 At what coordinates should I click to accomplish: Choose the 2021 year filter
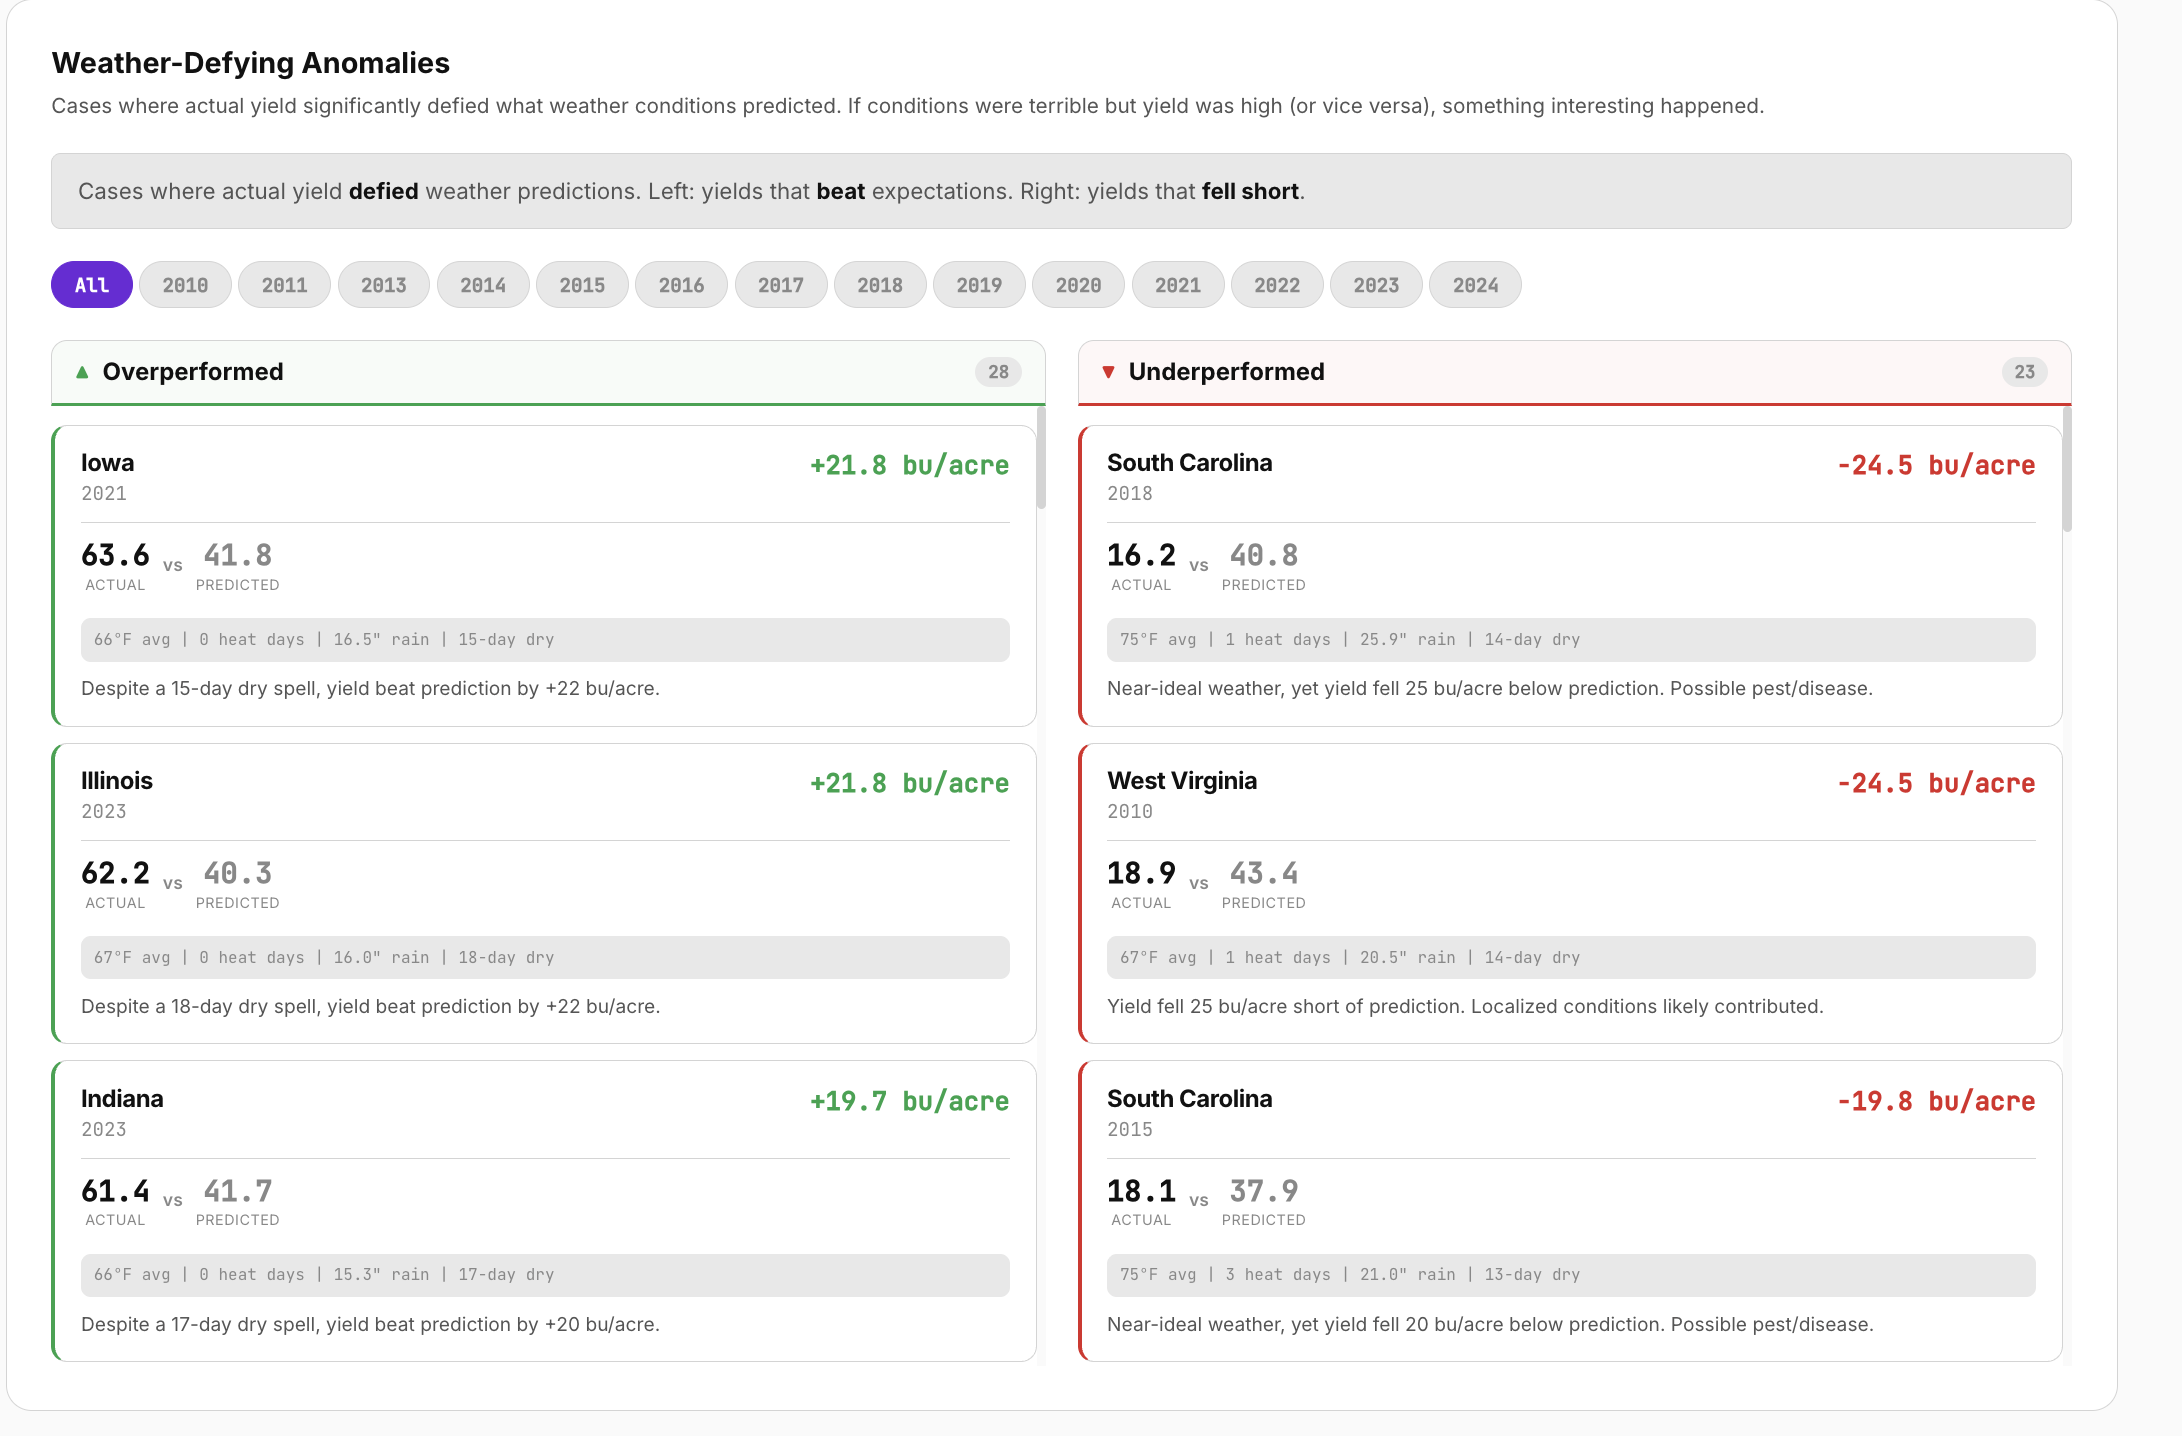click(1177, 285)
